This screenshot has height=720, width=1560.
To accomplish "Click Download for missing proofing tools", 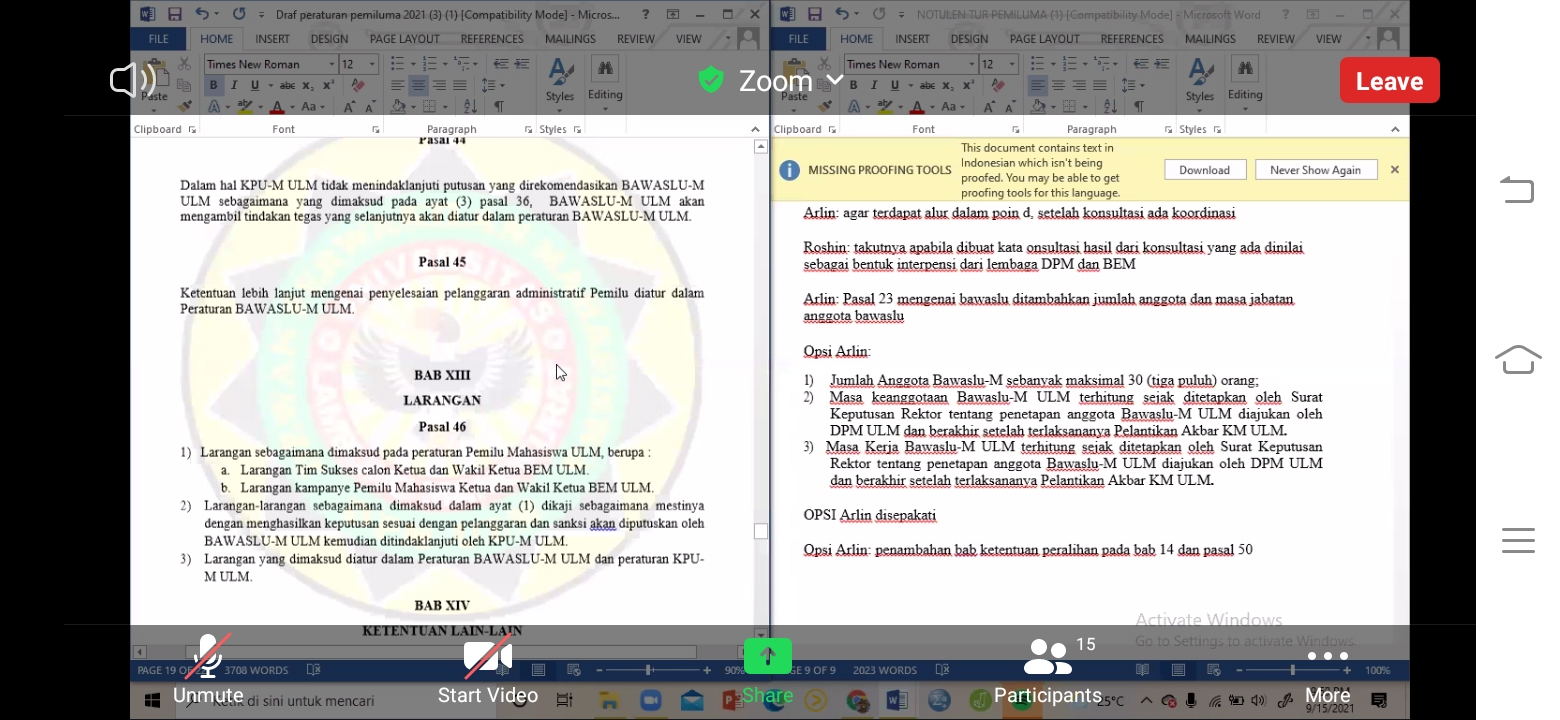I will [x=1204, y=170].
